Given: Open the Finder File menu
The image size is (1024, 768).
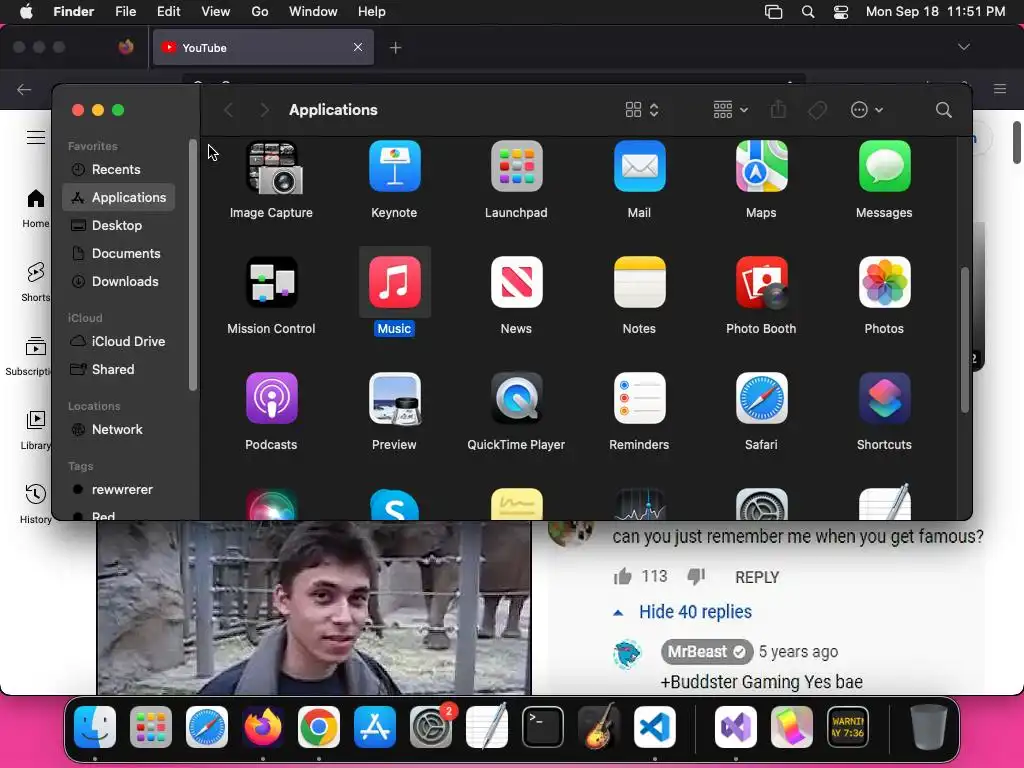Looking at the screenshot, I should 125,12.
